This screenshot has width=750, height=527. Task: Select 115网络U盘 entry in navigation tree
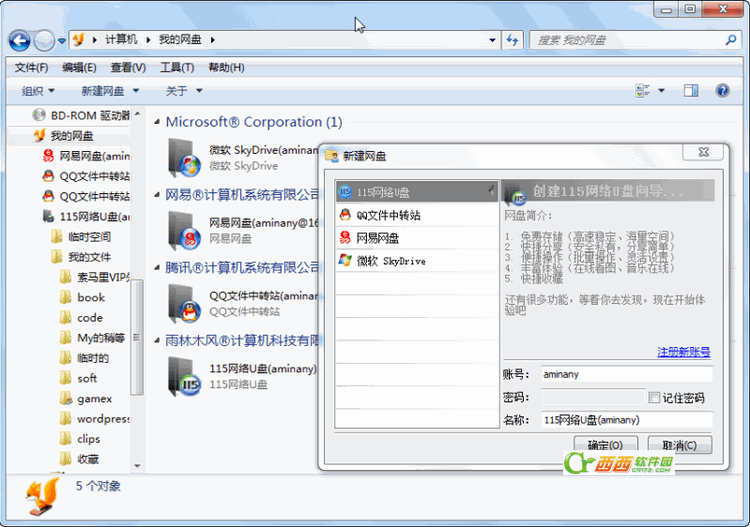[87, 217]
